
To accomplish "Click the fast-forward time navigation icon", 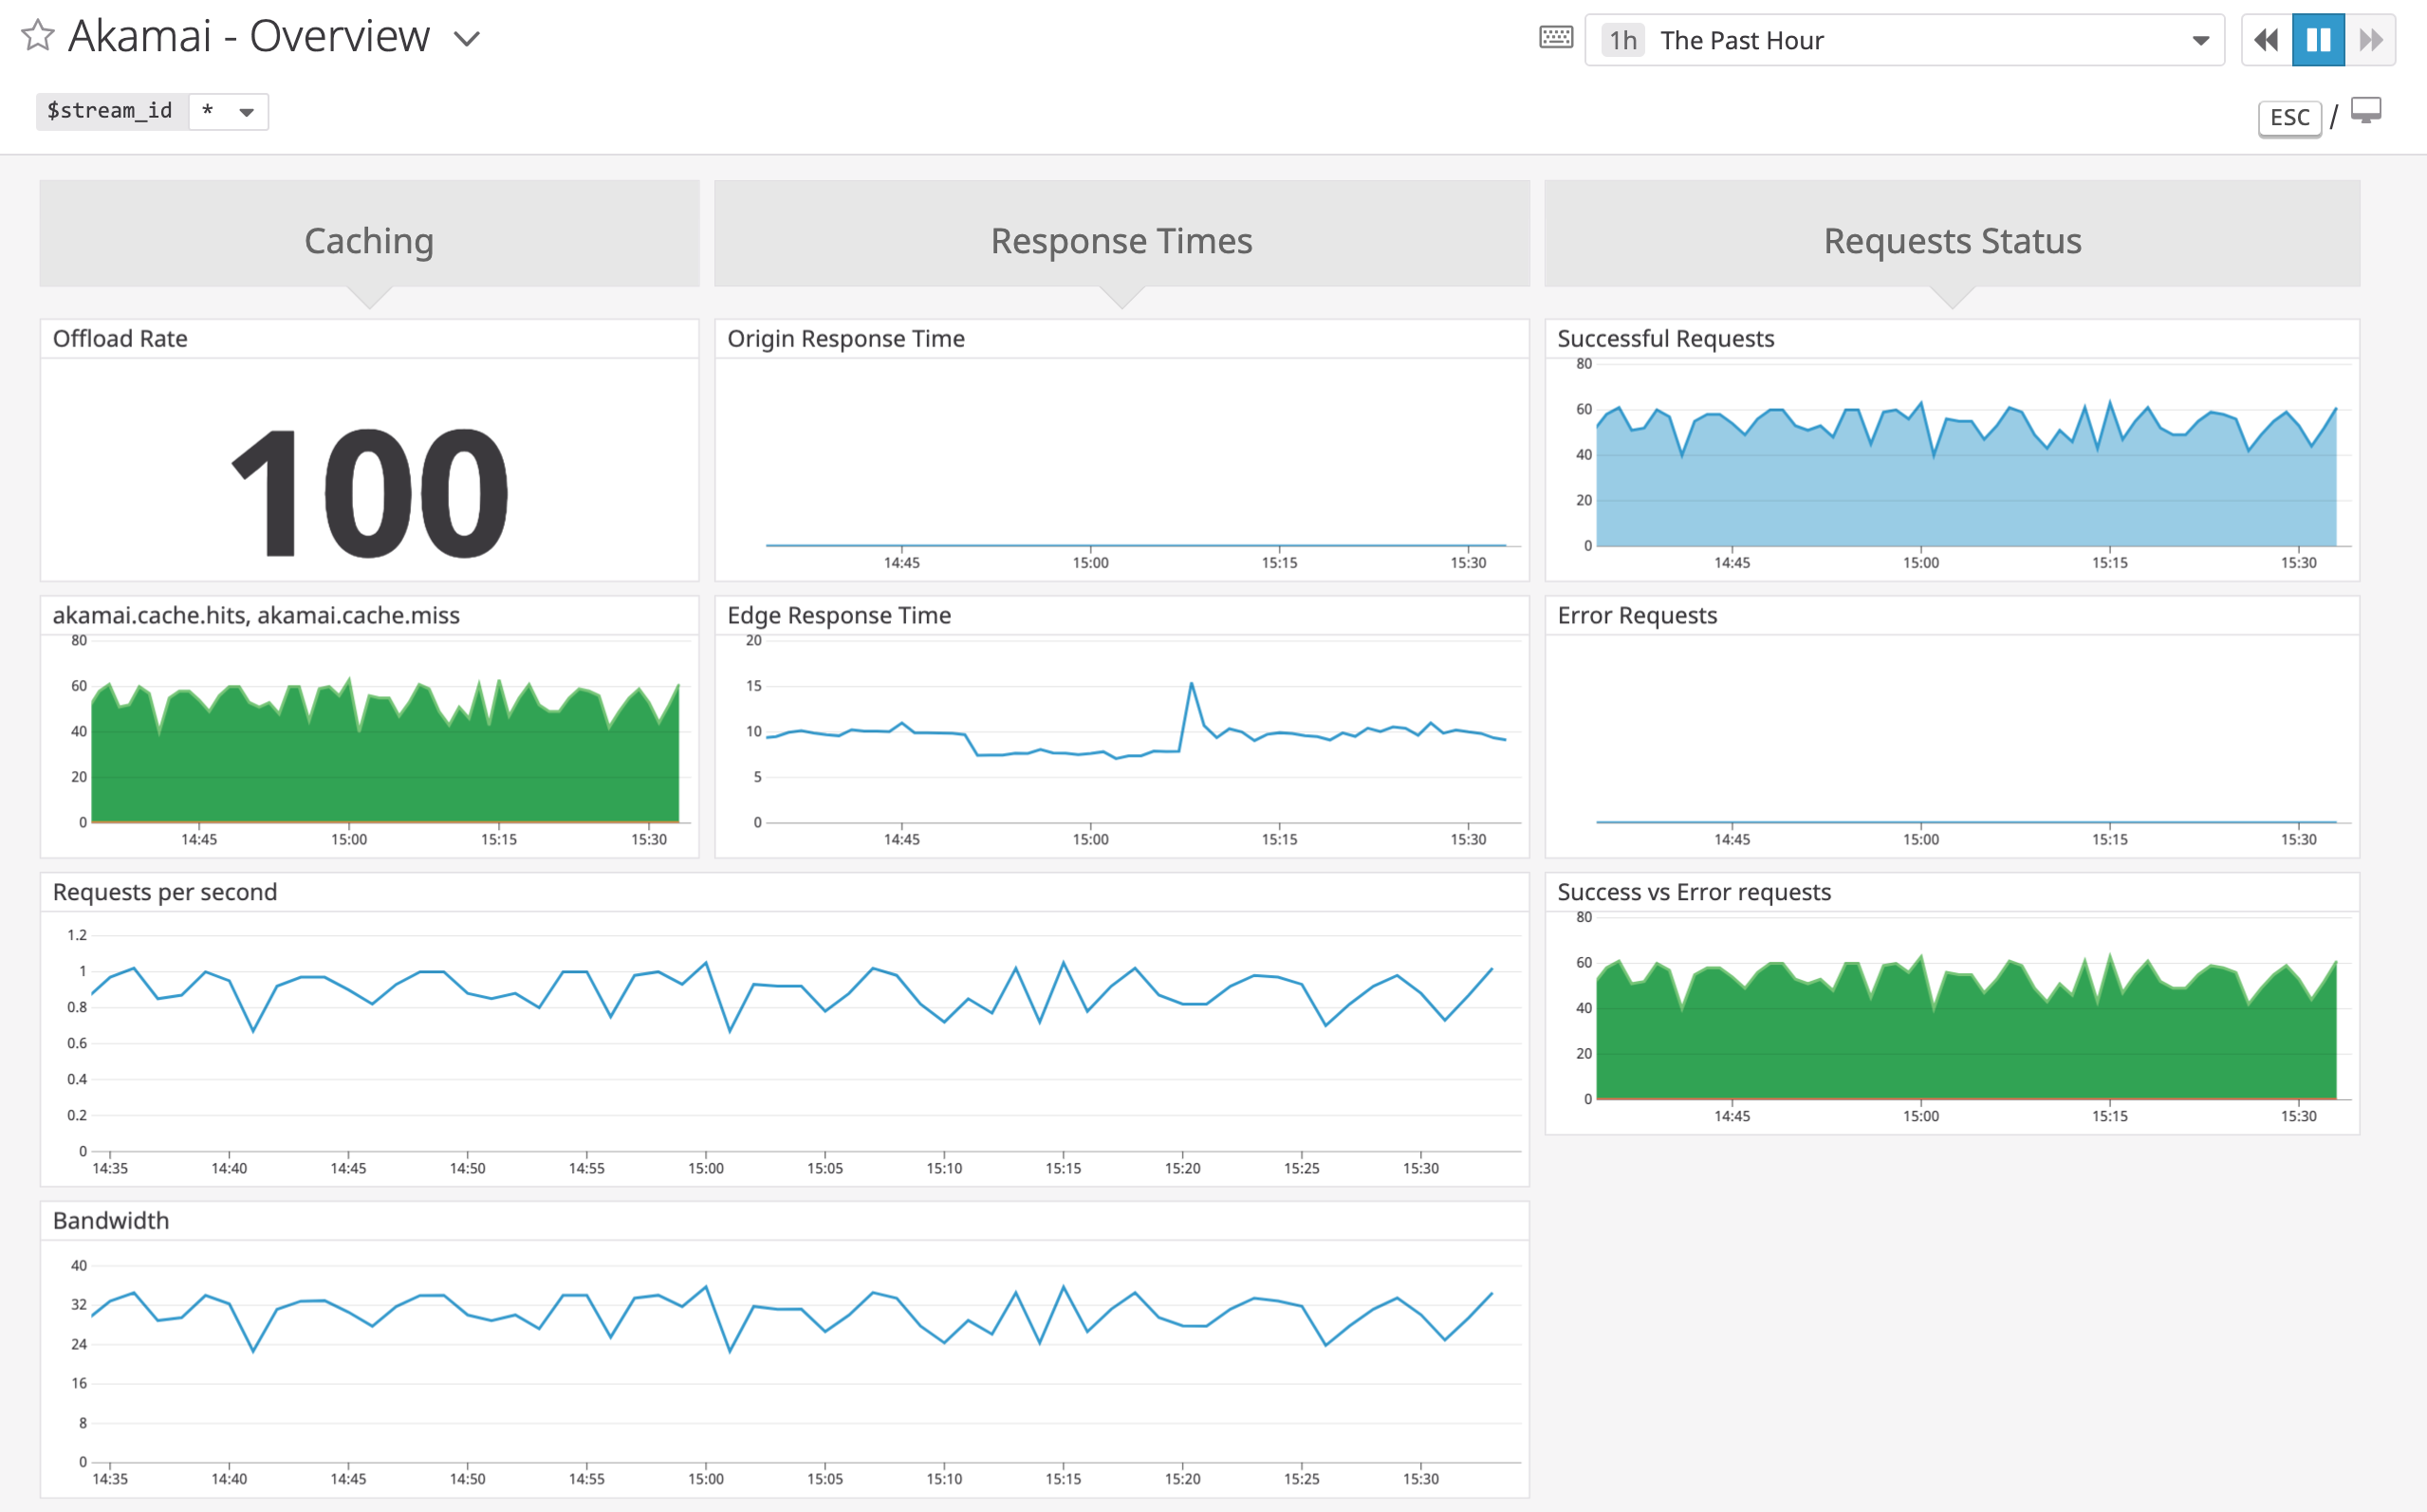I will (x=2371, y=39).
